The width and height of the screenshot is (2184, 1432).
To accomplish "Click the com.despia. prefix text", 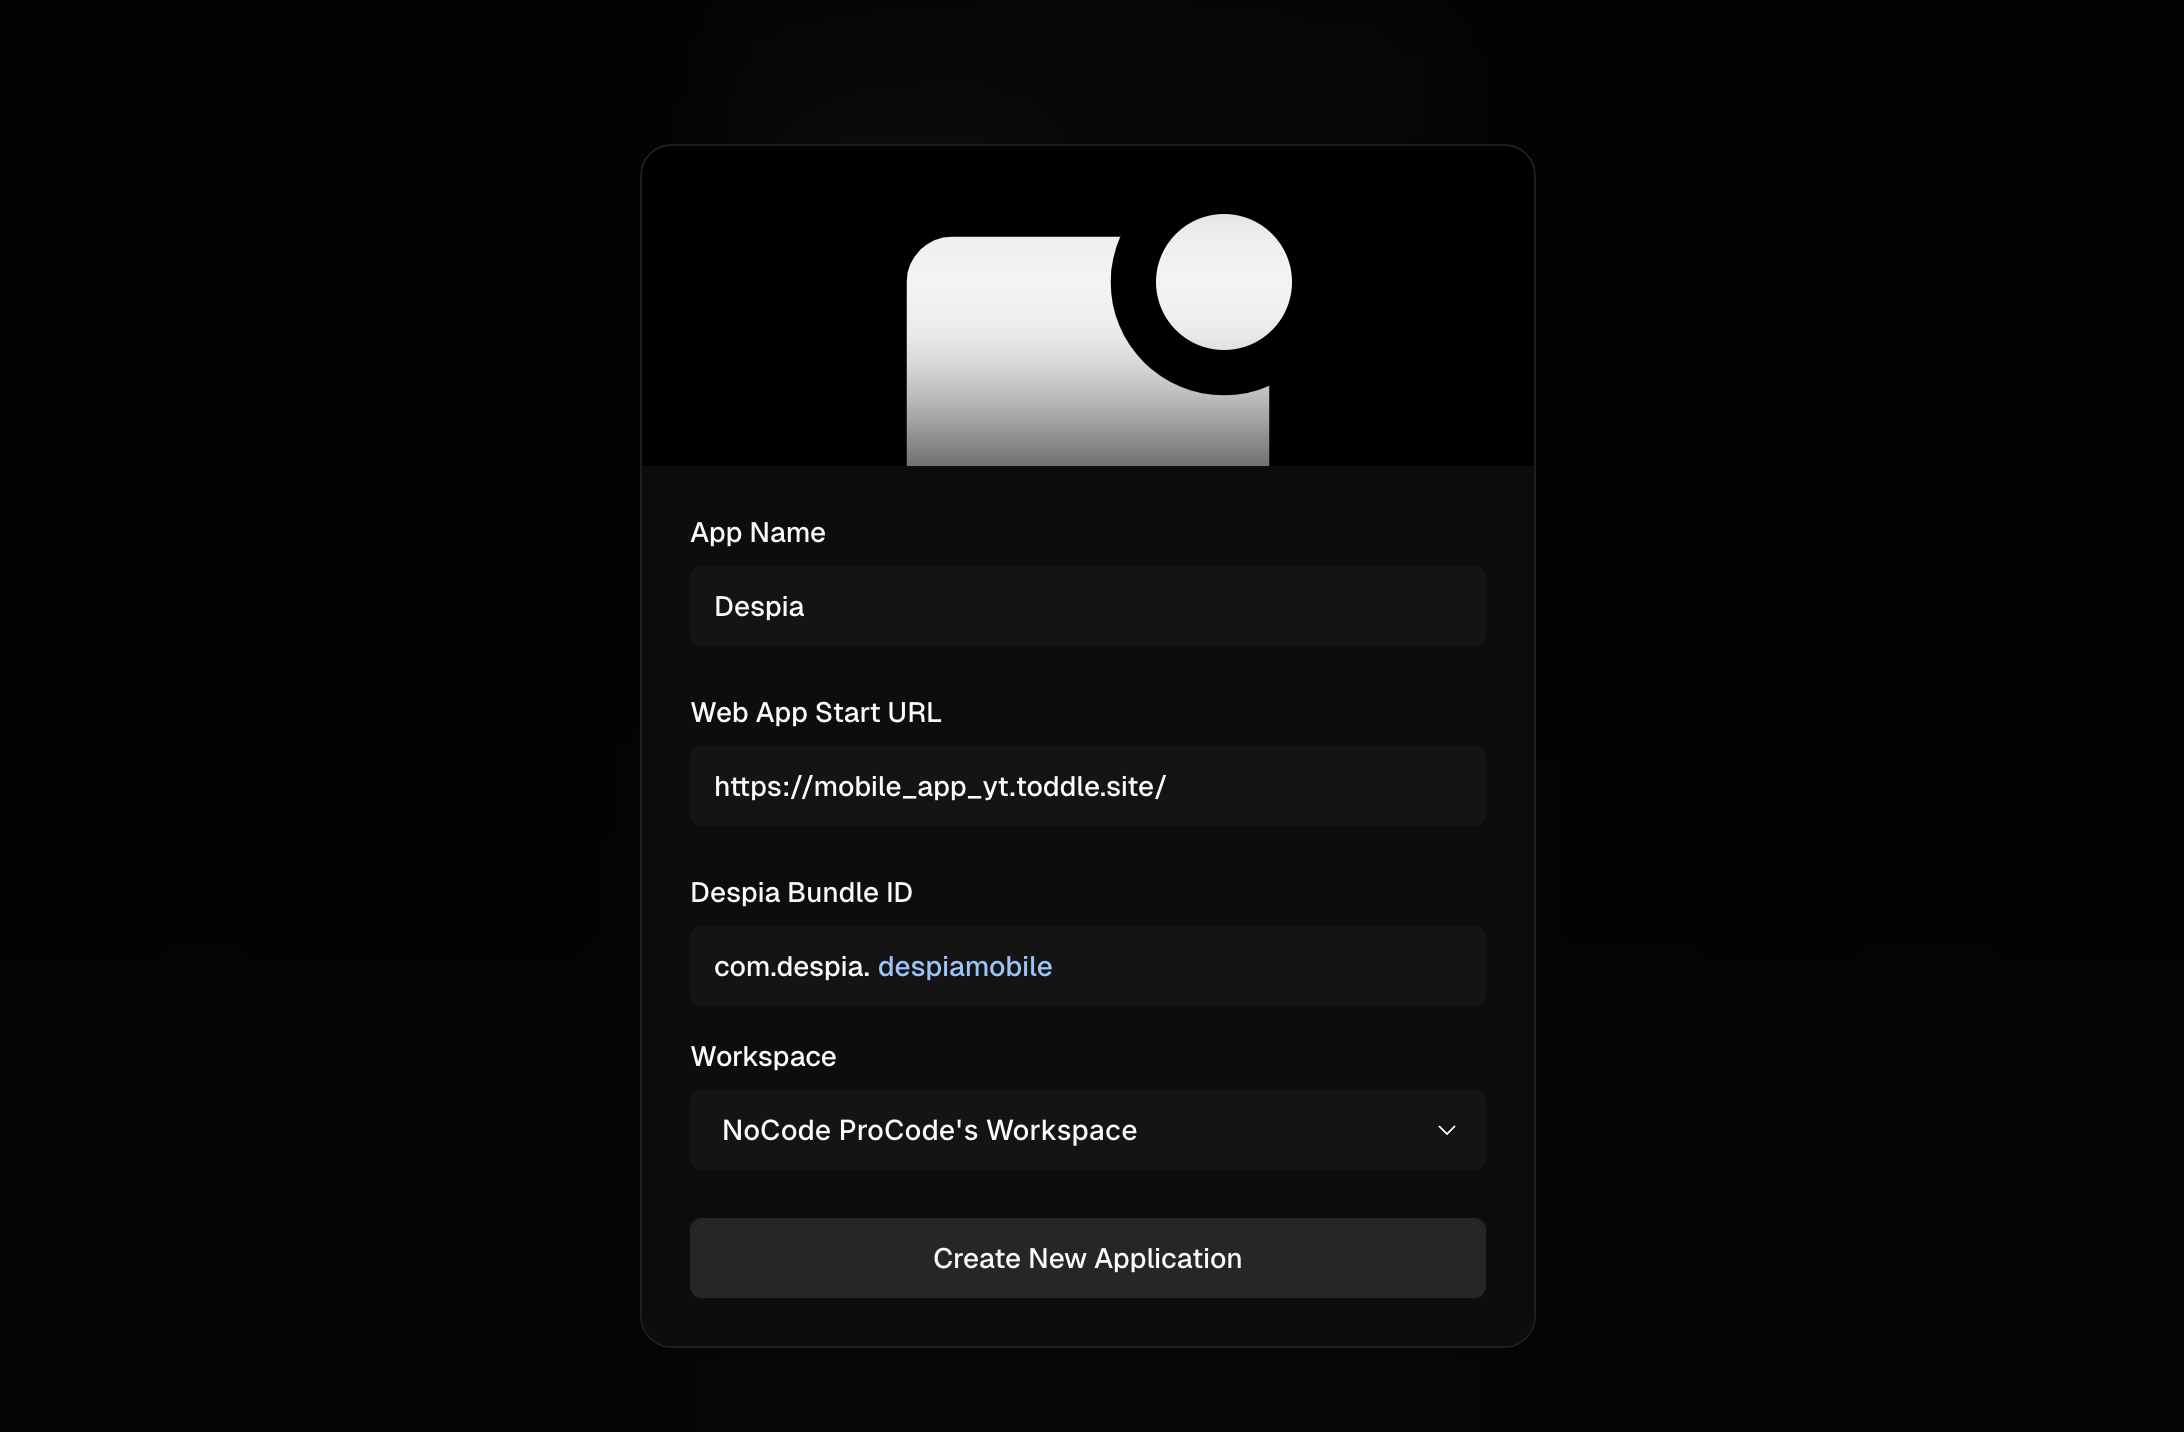I will tap(791, 966).
